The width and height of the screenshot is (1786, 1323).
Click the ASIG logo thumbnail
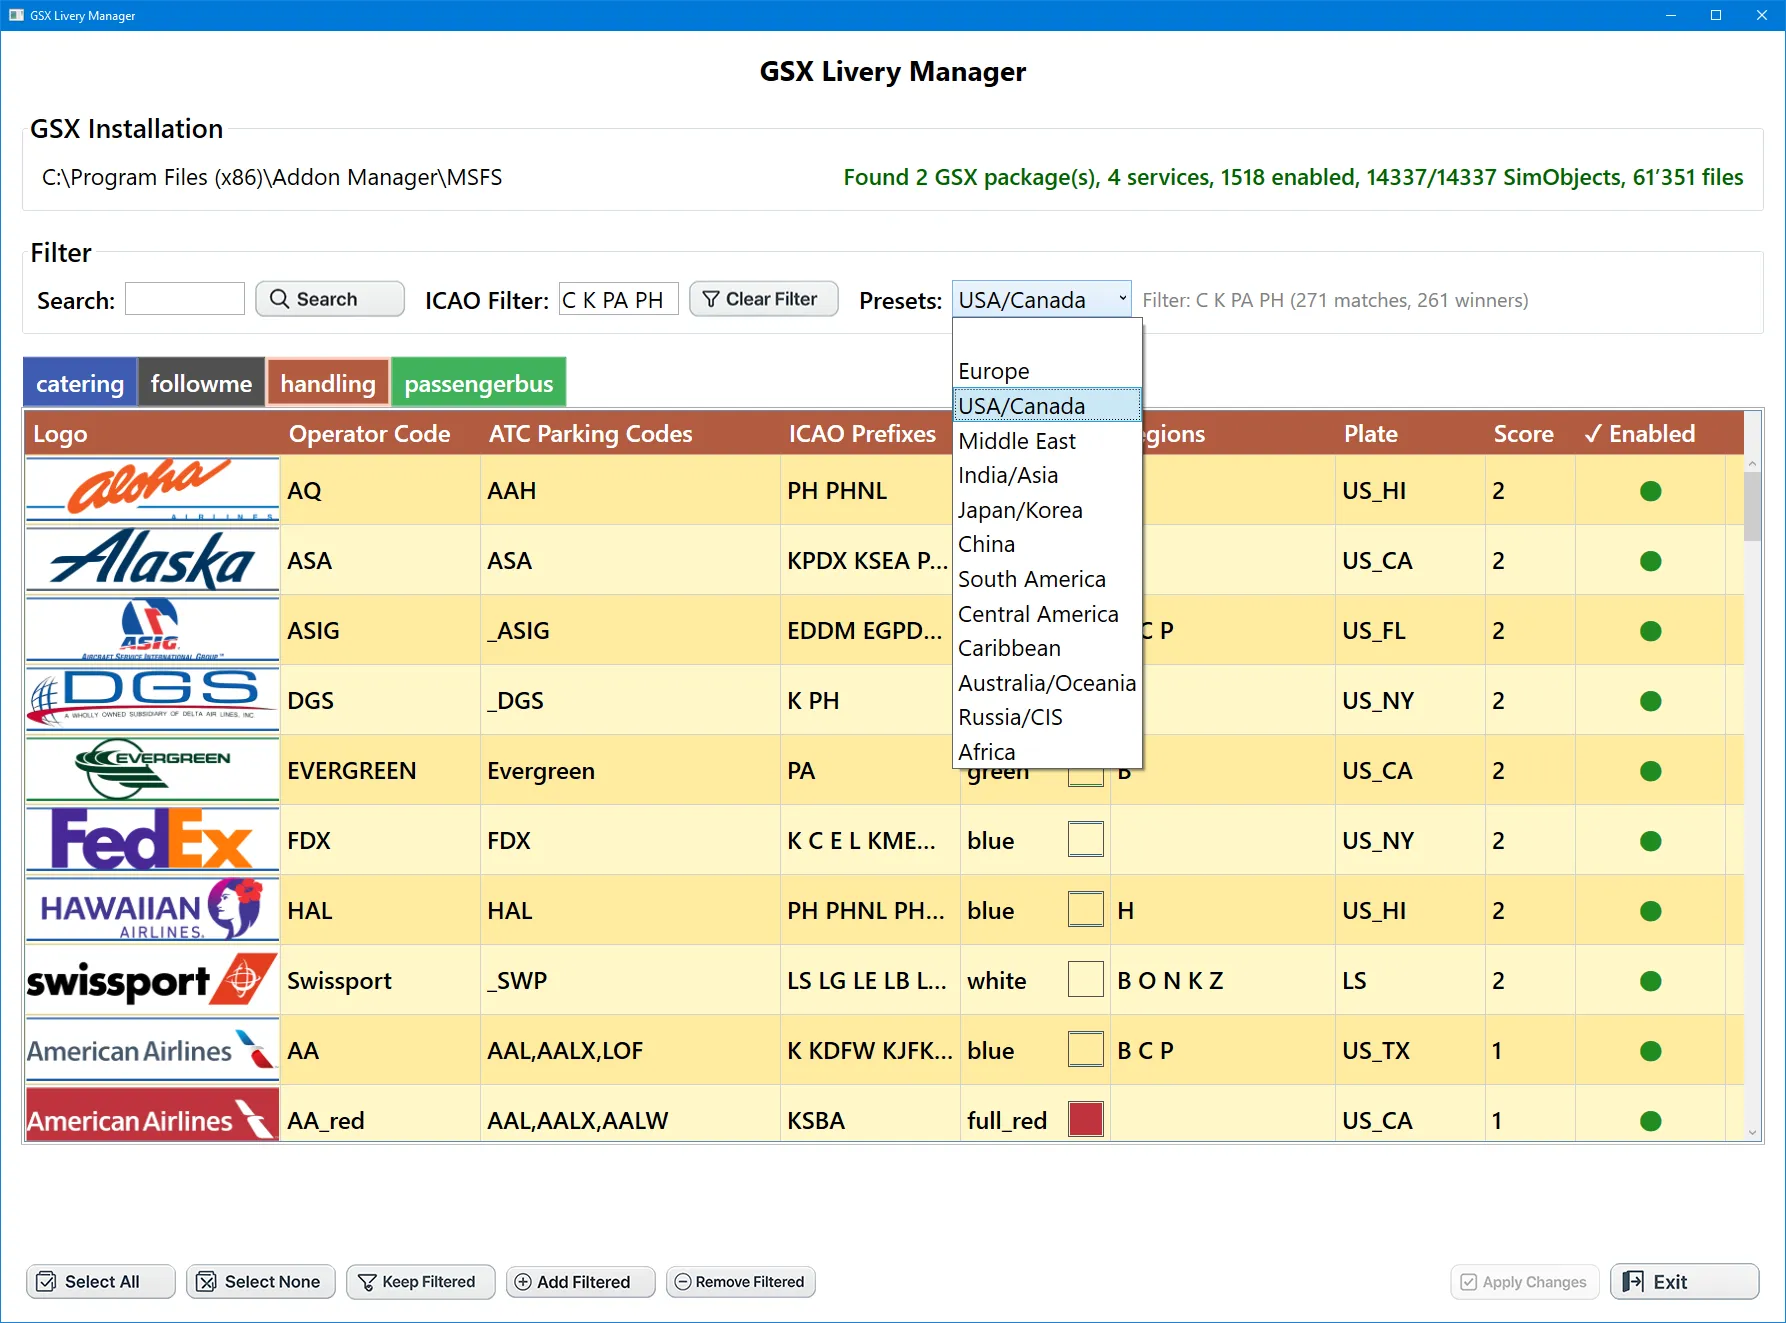pos(152,630)
